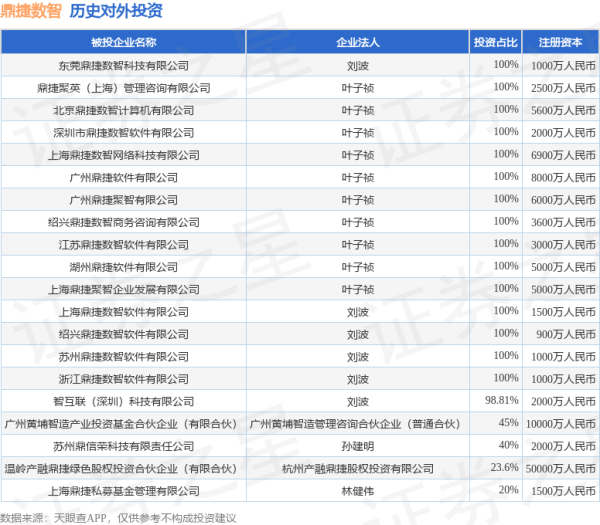Open 上海鼎捷私募基金管理有限公司 link
Viewport: 600px width, 525px height.
[123, 491]
